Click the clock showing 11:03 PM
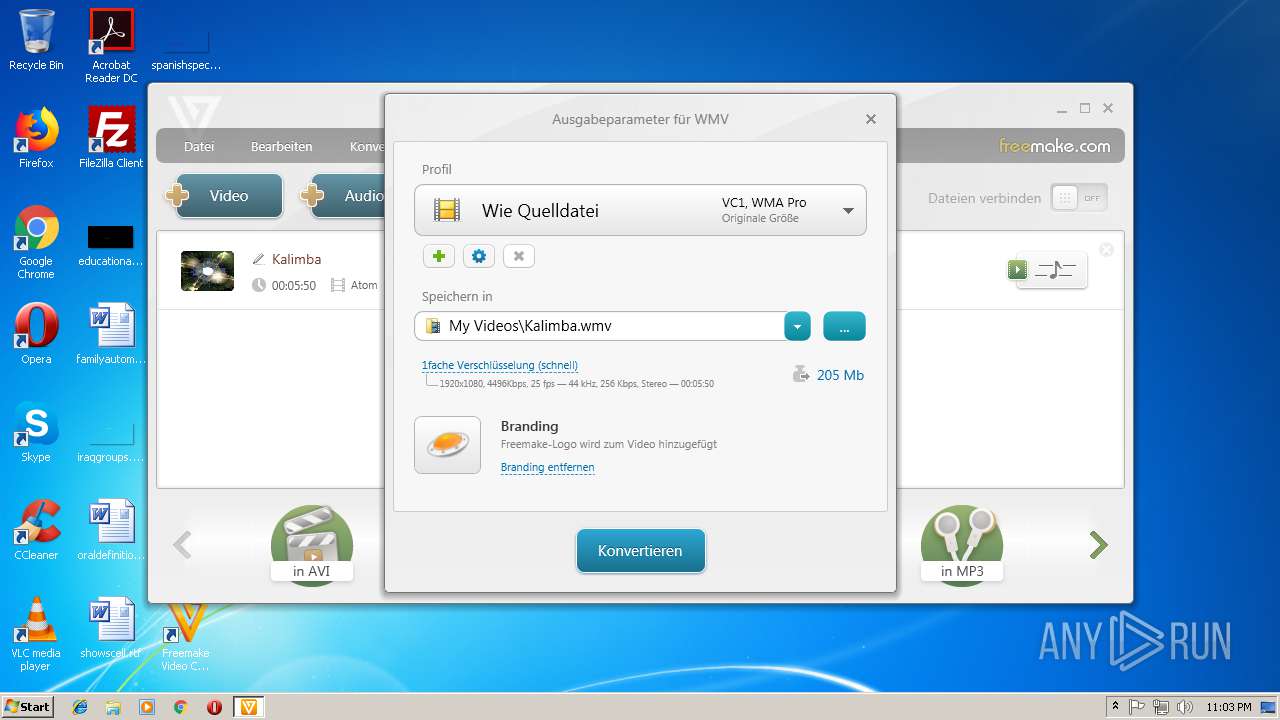 (x=1229, y=707)
